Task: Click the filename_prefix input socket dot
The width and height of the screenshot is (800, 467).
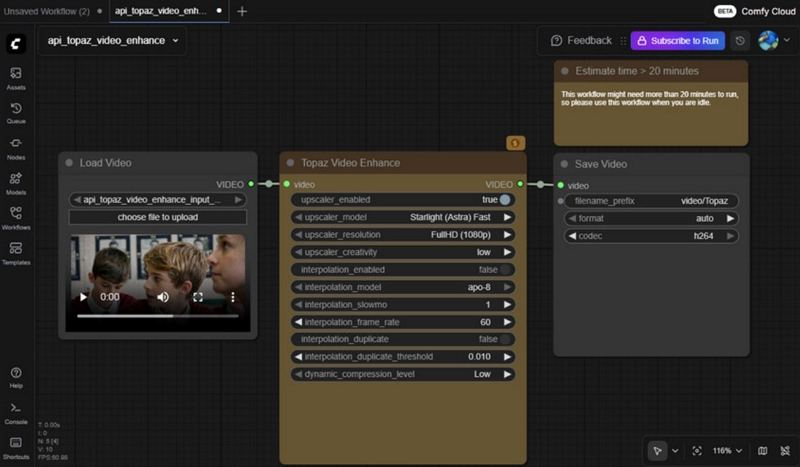Action: 561,201
